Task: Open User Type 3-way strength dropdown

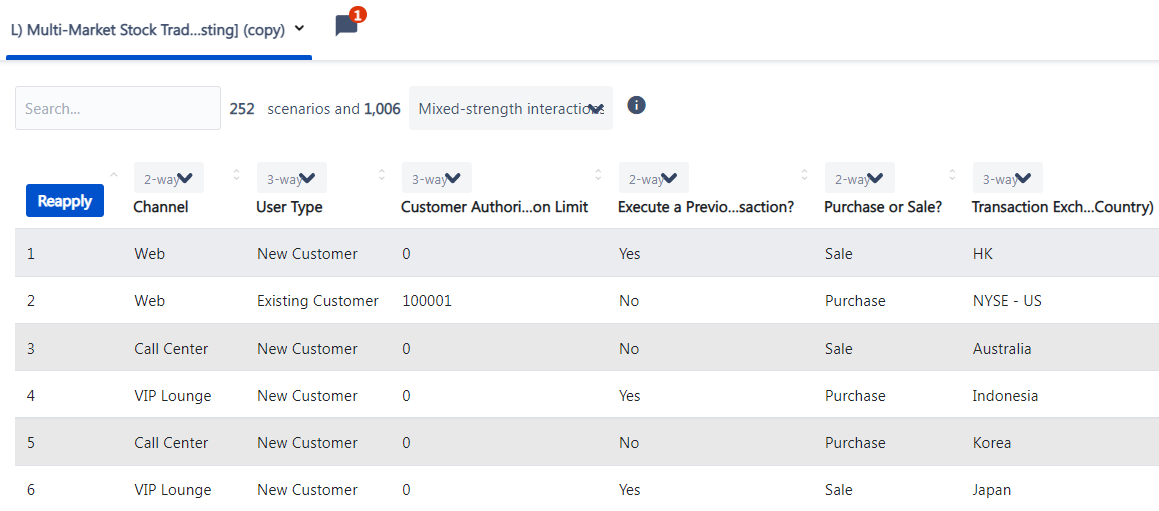Action: point(292,177)
